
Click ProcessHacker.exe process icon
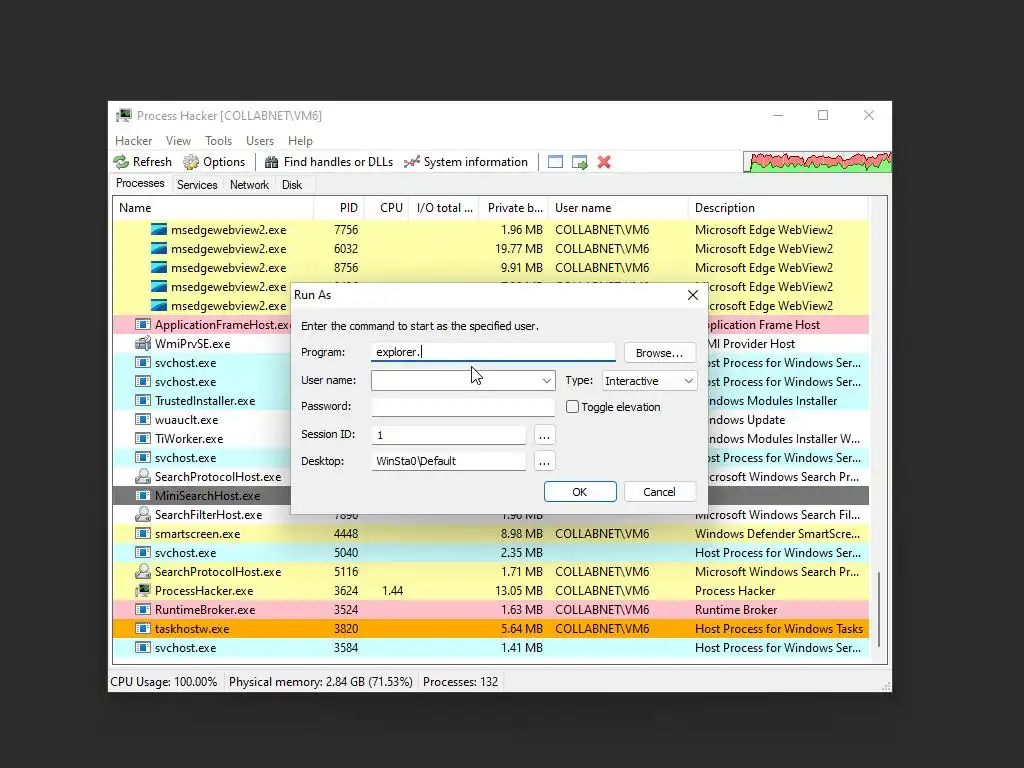coord(142,590)
